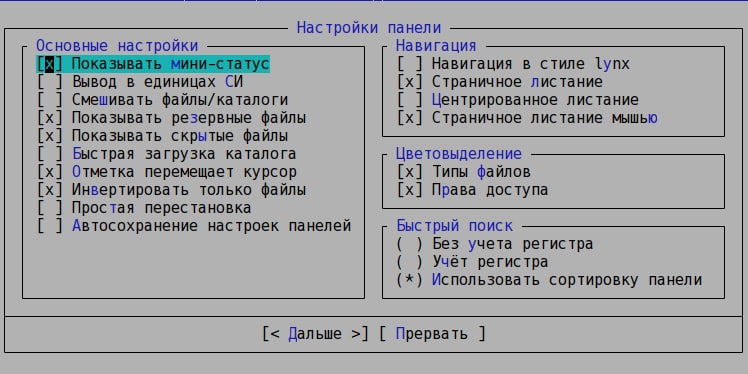The image size is (748, 374).
Task: Disable Показывать резервные файлы
Action: 171,118
